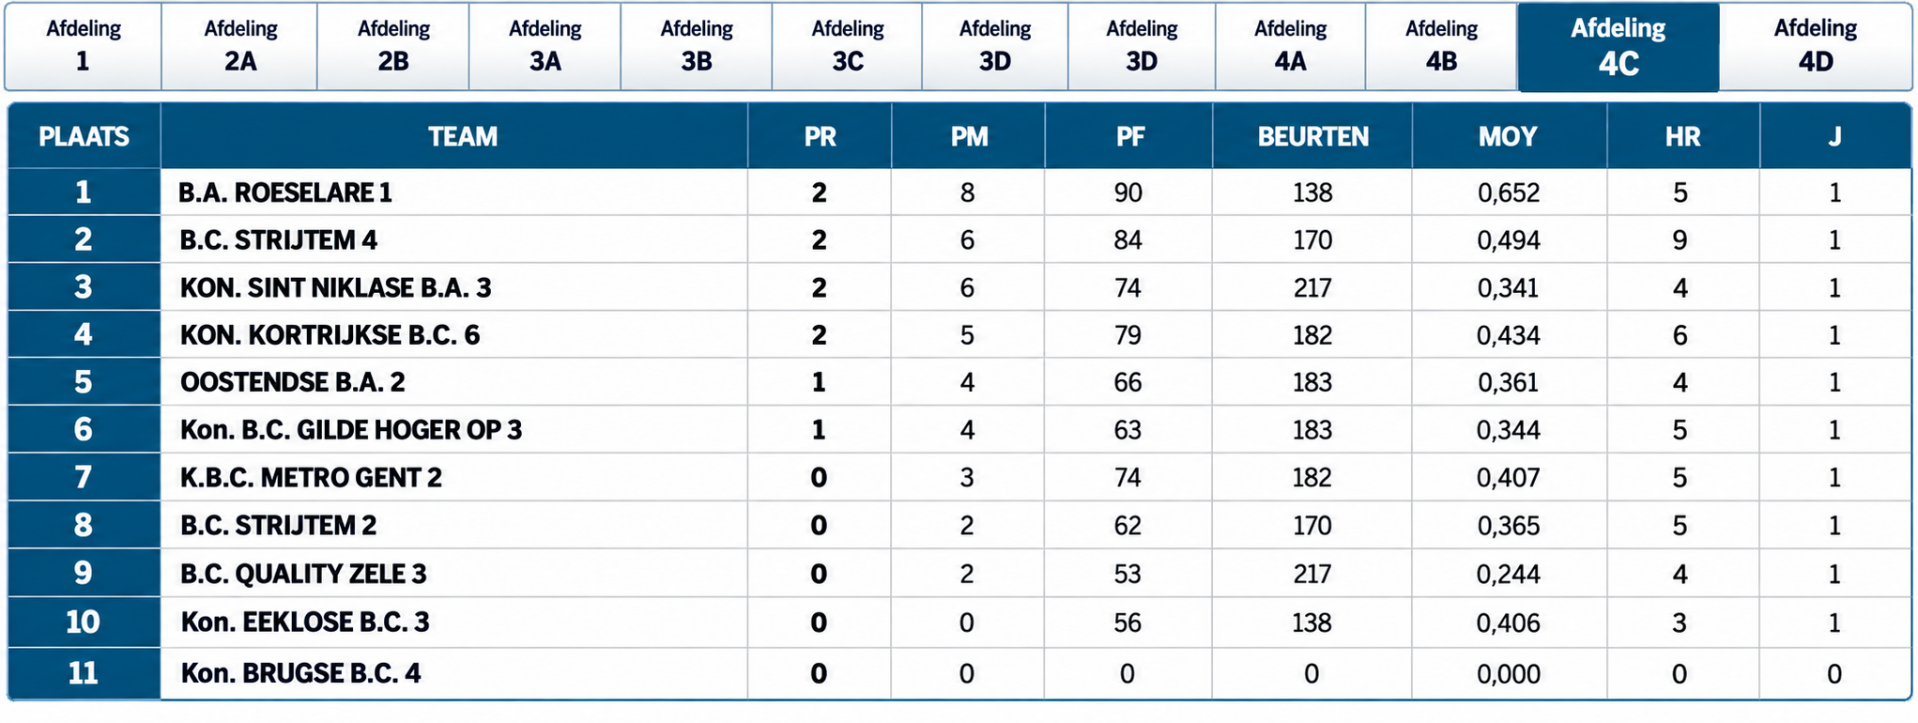This screenshot has width=1918, height=723.
Task: Go to the Afdeling 3A tab
Action: coord(545,46)
